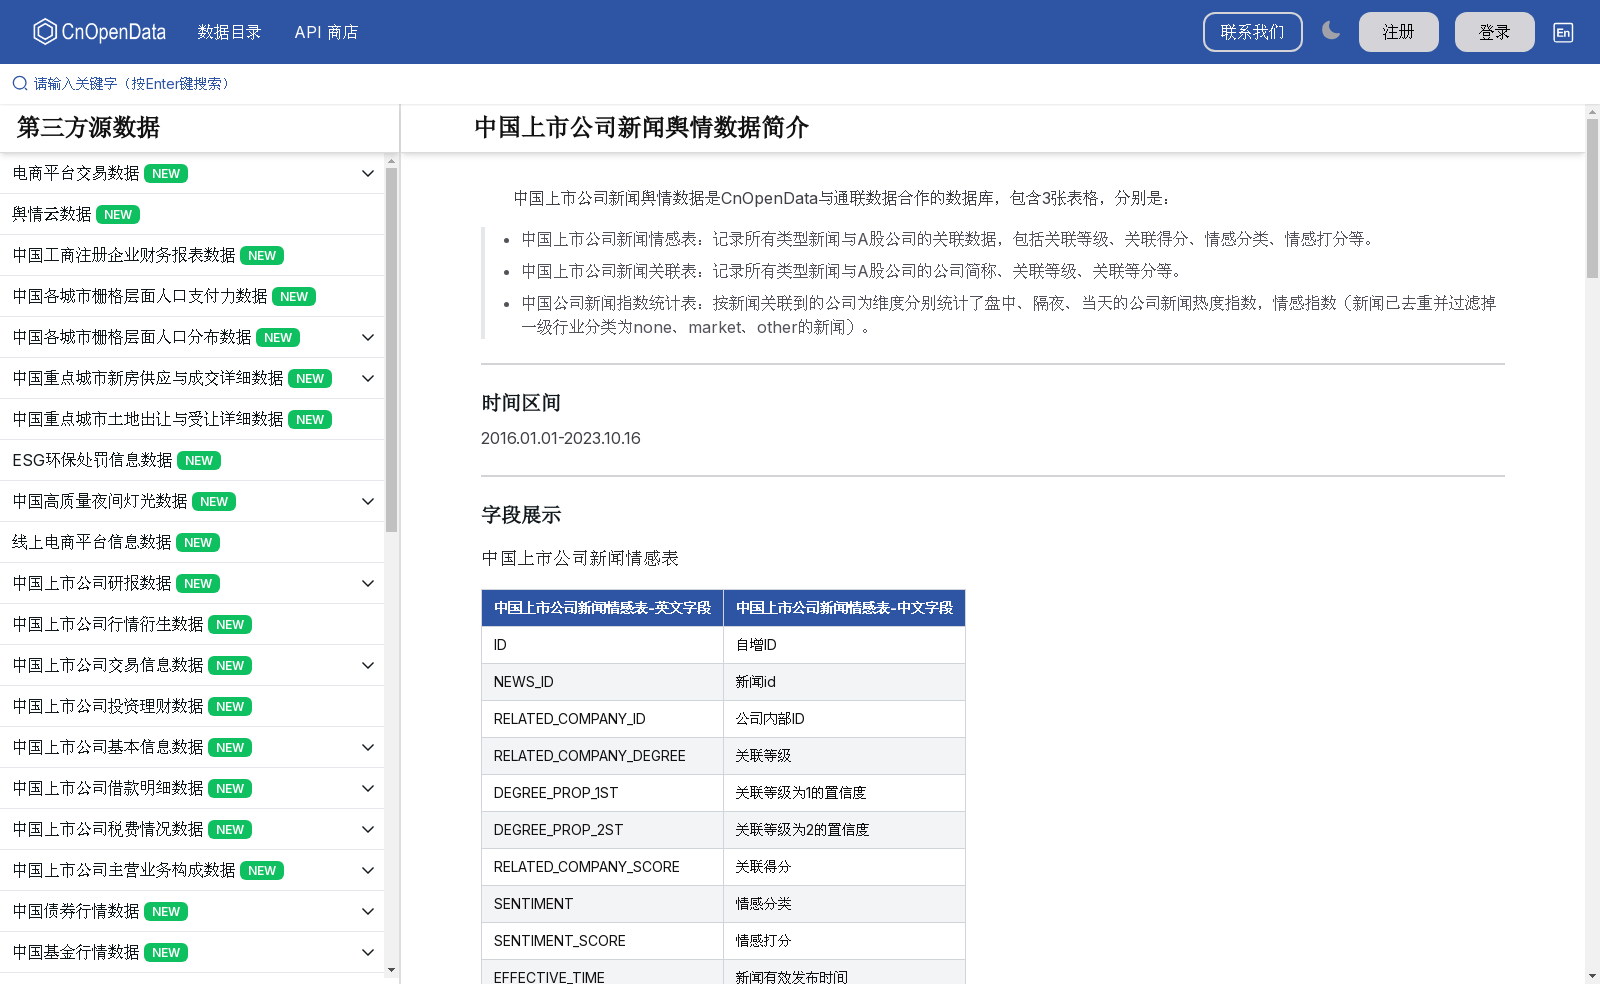The image size is (1600, 1000).
Task: Switch language with the En icon
Action: click(x=1563, y=32)
